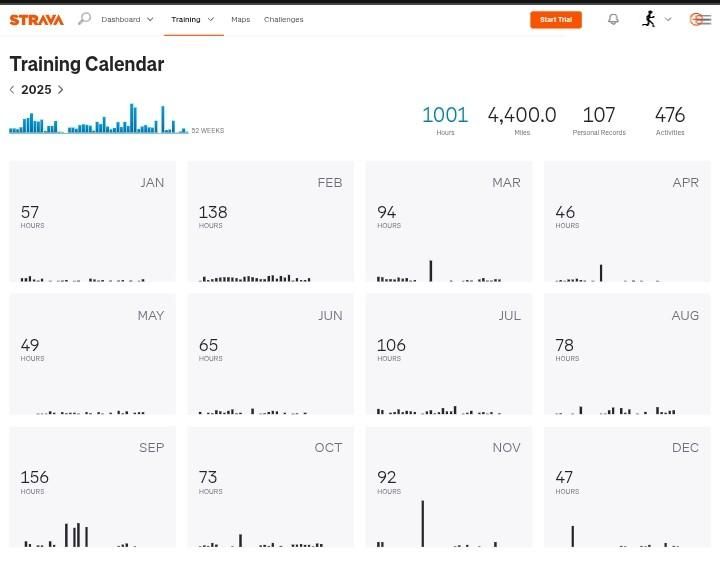Open the Challenges menu item
The width and height of the screenshot is (720, 584).
coord(283,19)
